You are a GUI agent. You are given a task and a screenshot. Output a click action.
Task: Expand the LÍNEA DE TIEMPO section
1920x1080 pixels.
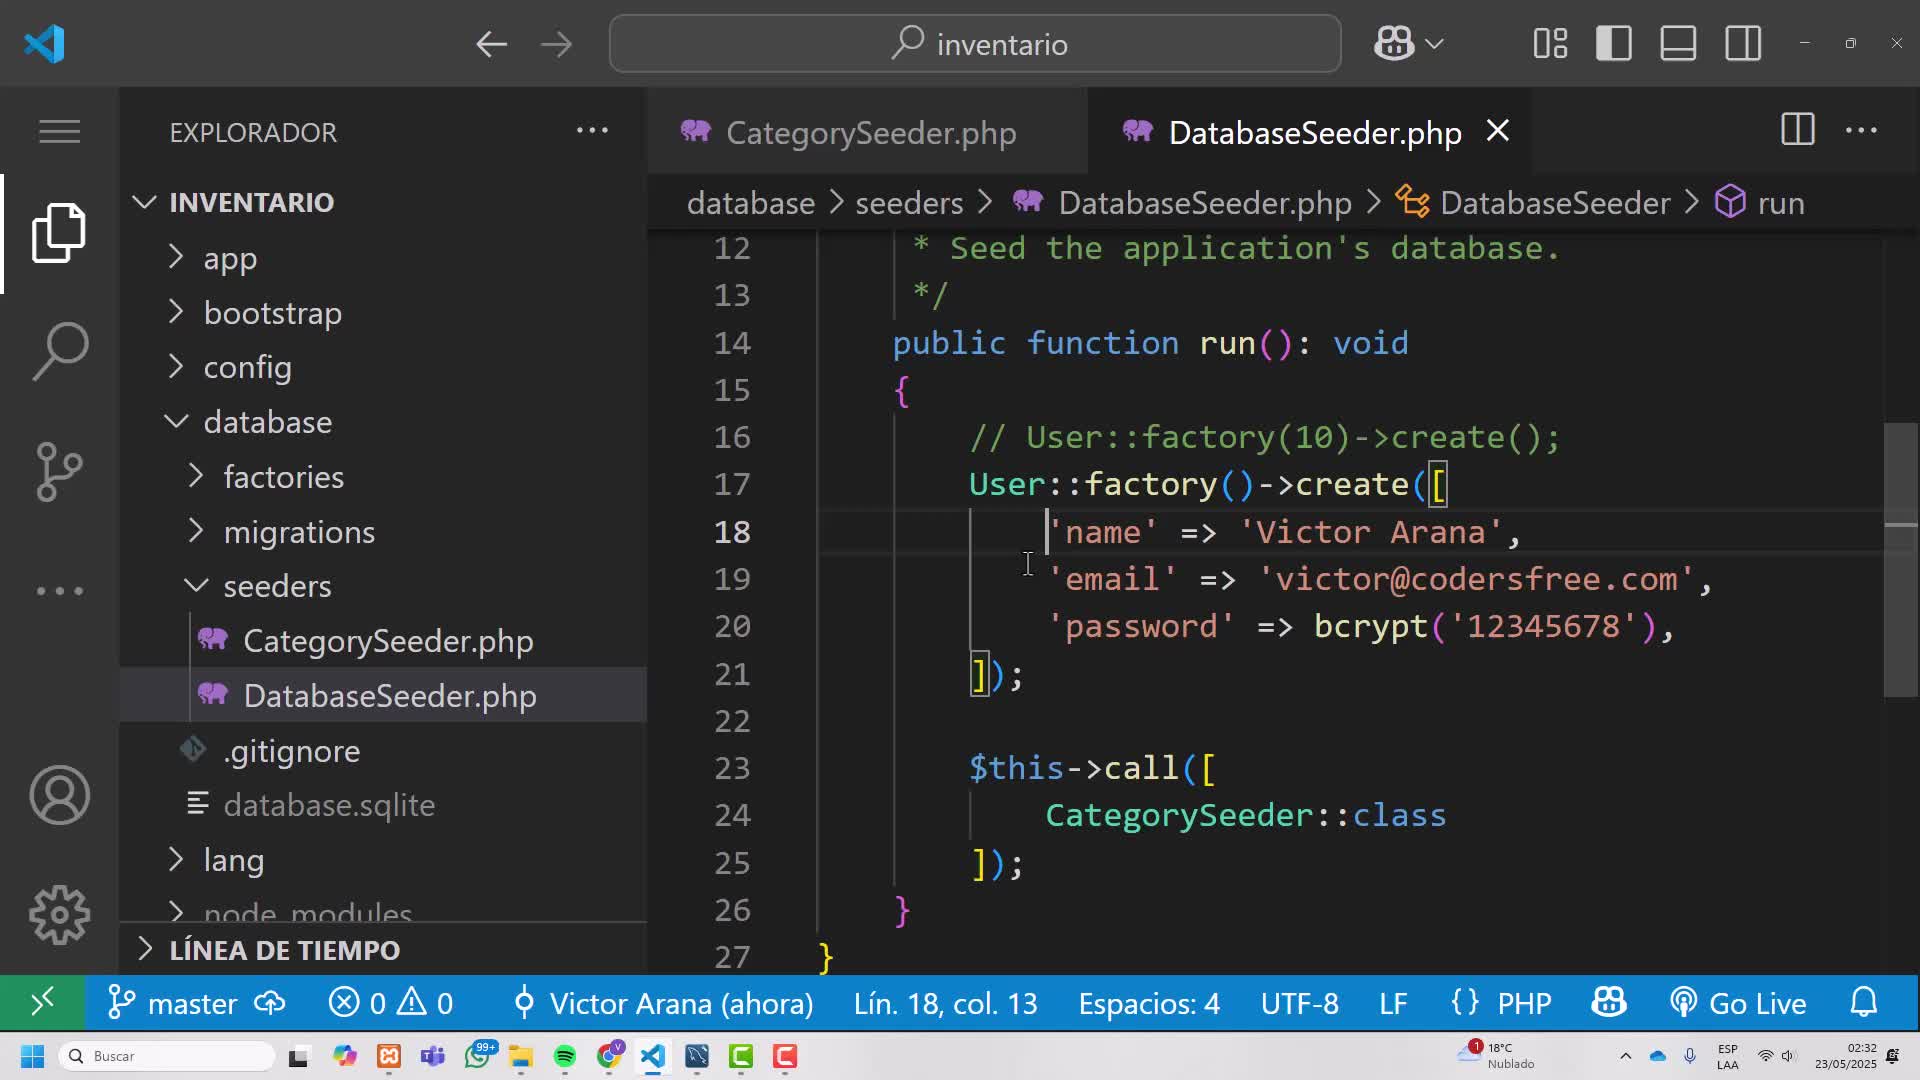click(x=284, y=950)
